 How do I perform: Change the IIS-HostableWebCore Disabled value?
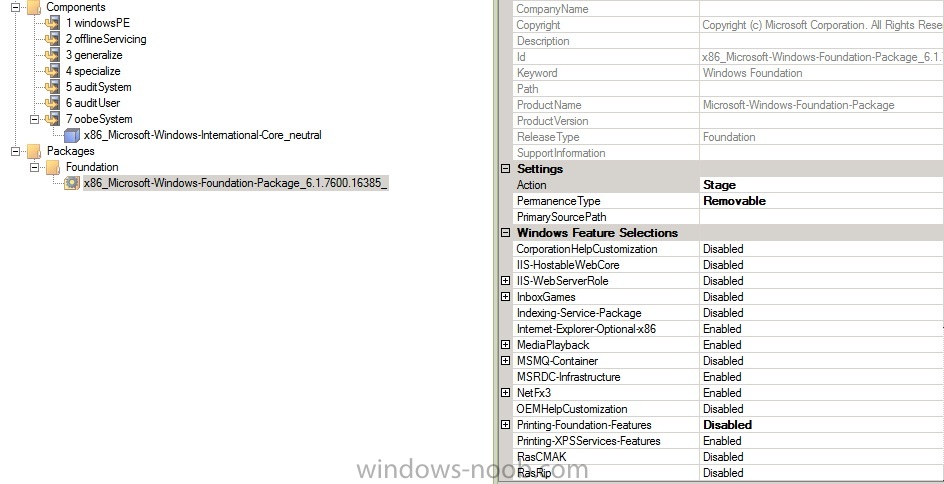821,265
